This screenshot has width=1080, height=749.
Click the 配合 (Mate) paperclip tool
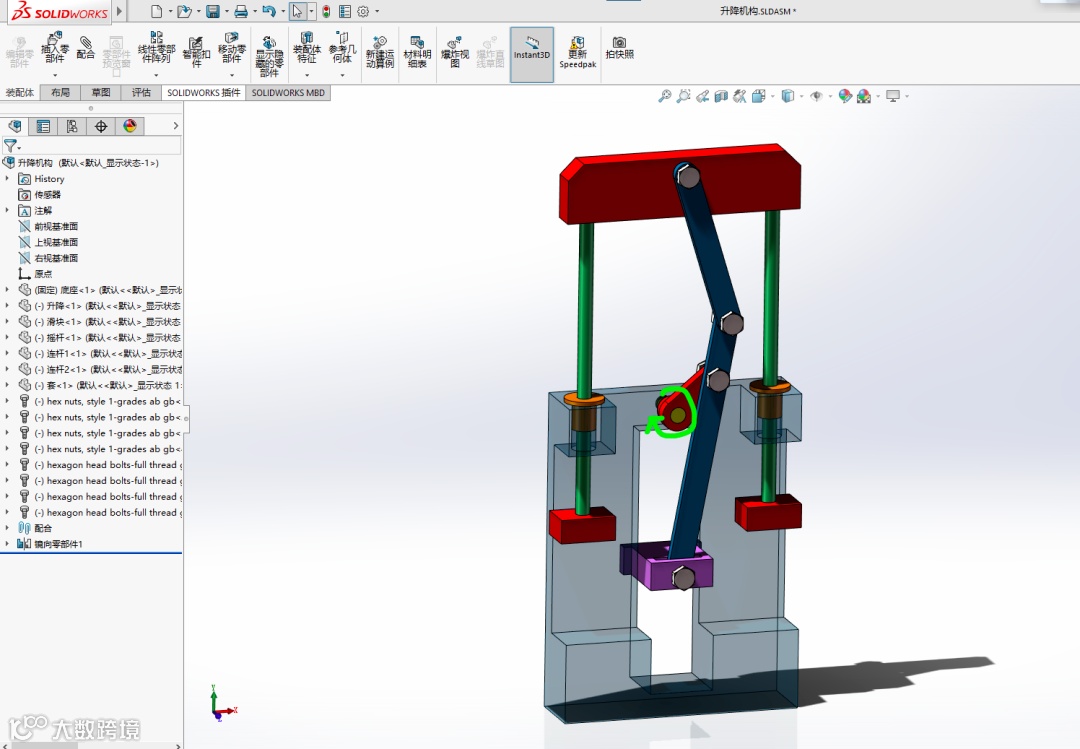(x=85, y=48)
